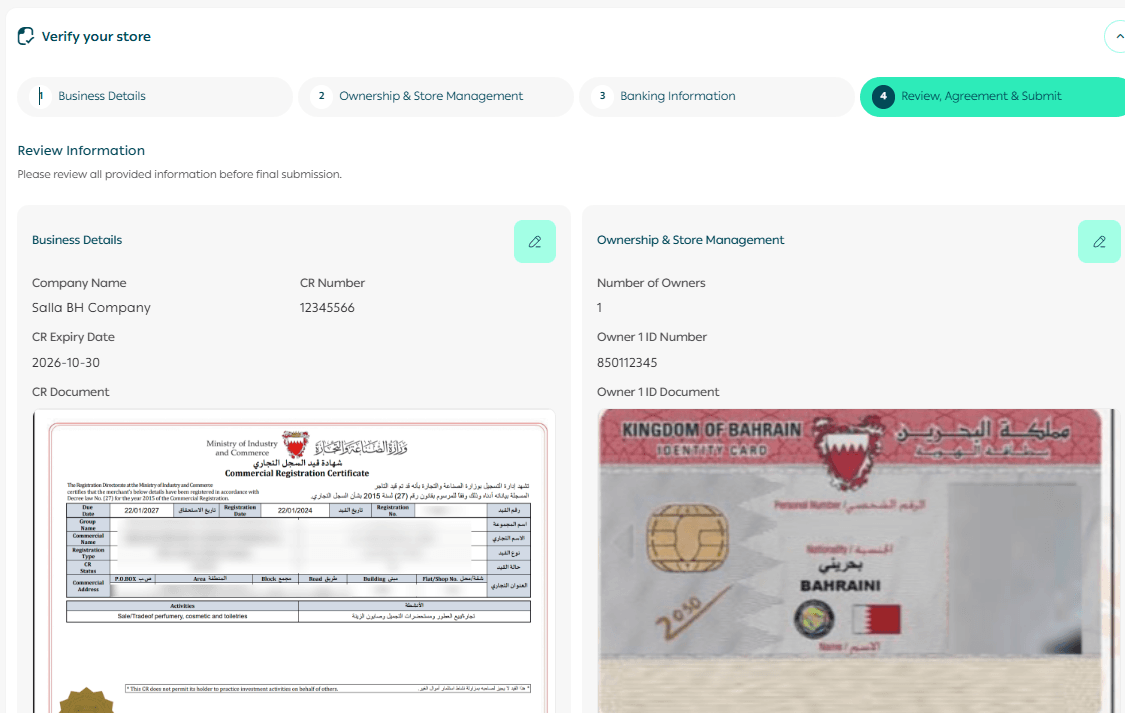Switch to Banking Information step
The height and width of the screenshot is (713, 1125).
(x=717, y=96)
